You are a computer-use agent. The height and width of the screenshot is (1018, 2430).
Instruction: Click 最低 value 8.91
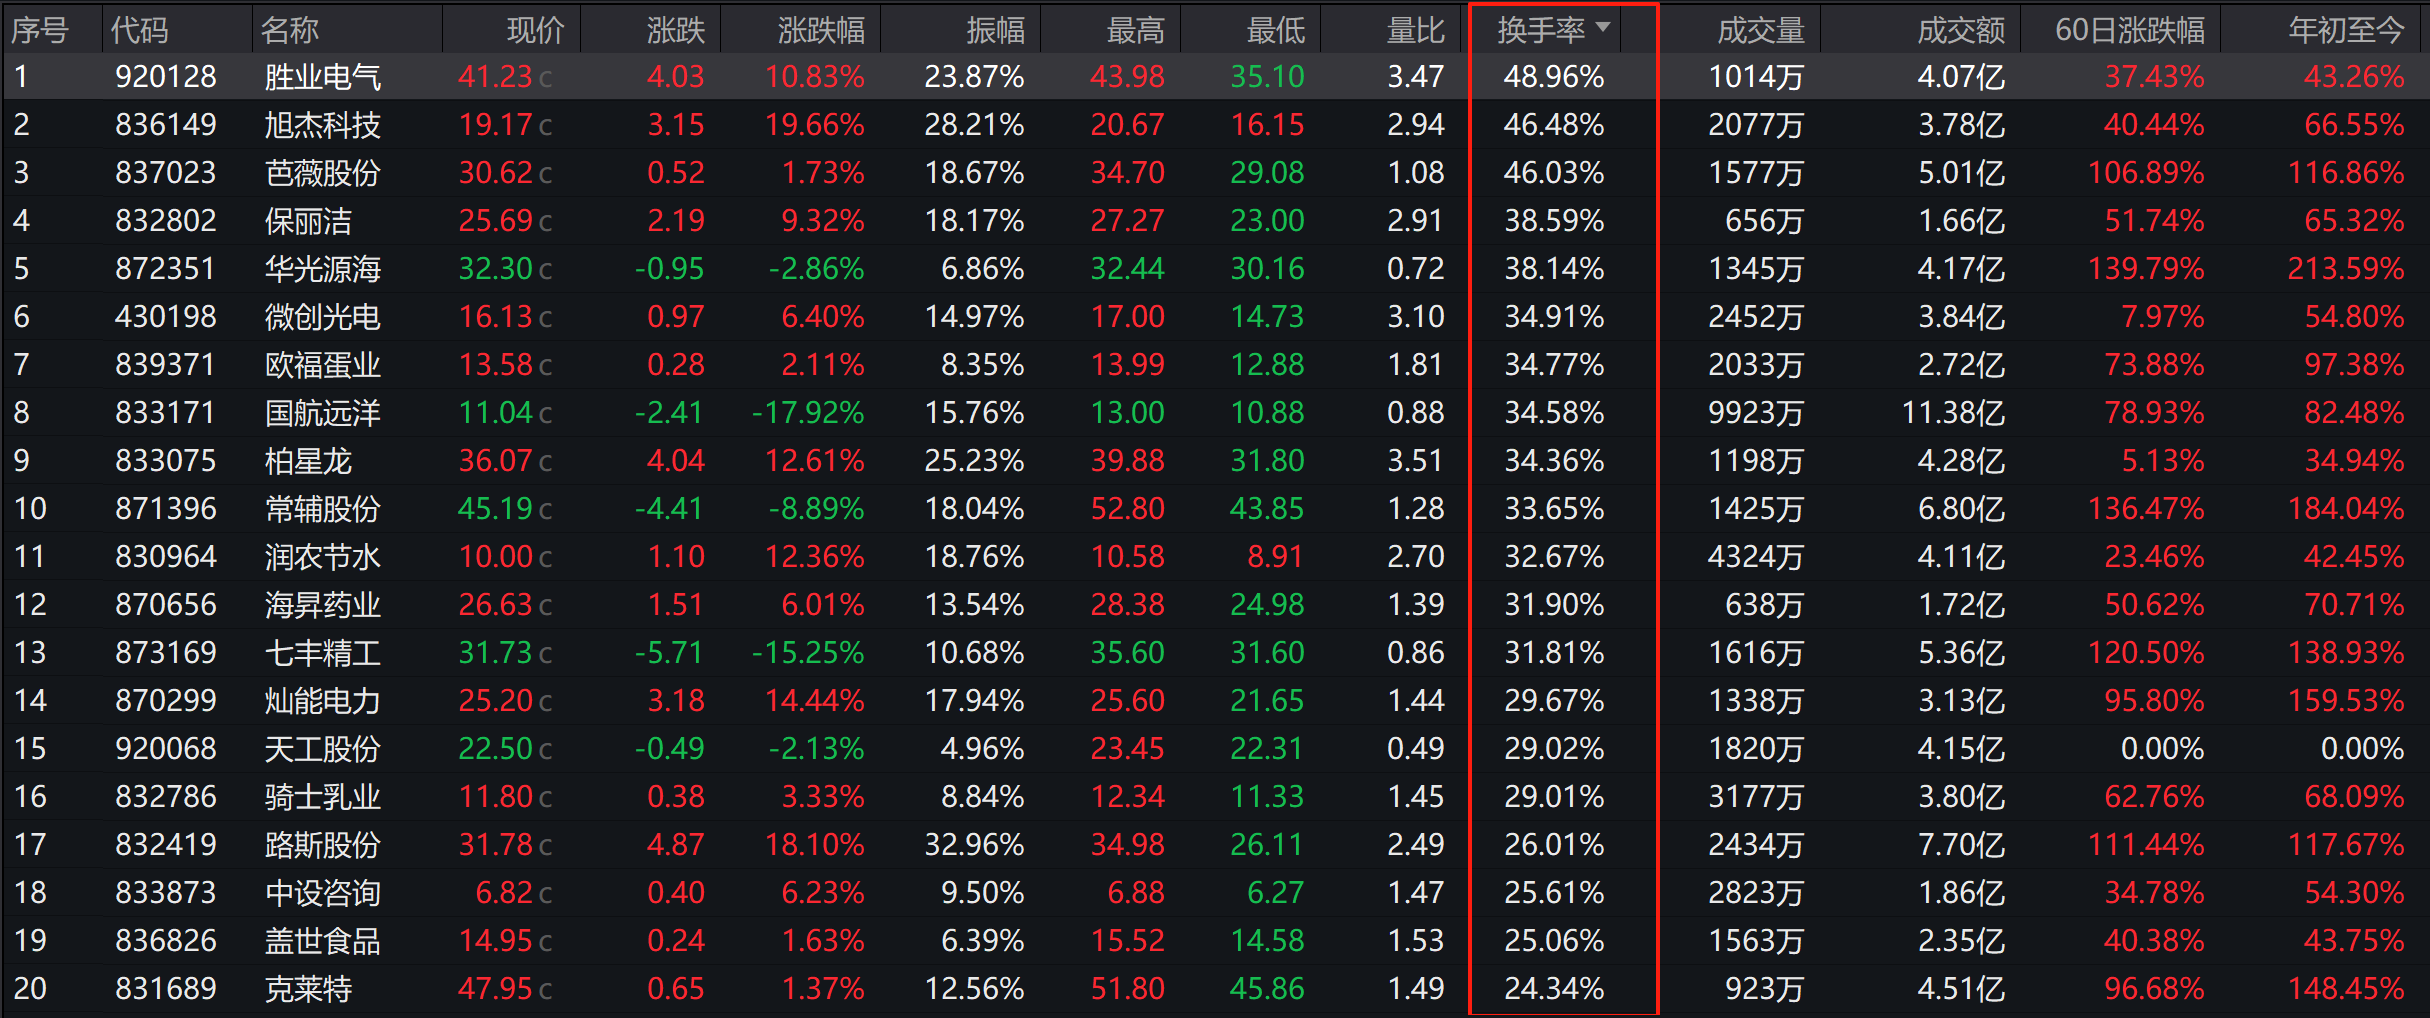[1275, 557]
